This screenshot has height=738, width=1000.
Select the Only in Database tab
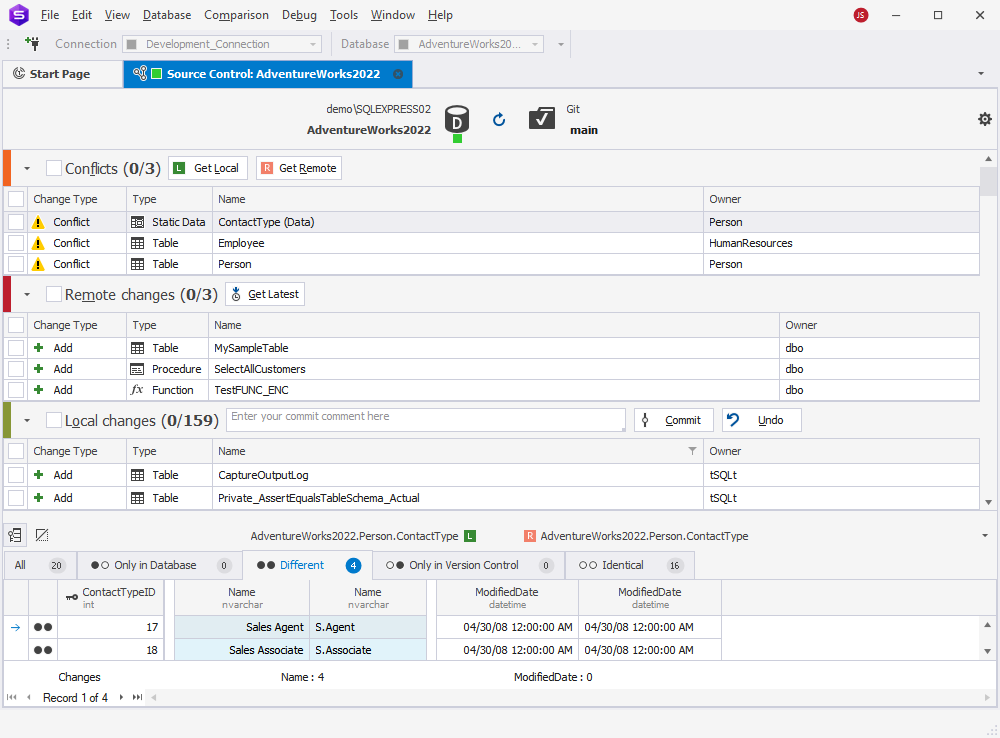pos(159,565)
